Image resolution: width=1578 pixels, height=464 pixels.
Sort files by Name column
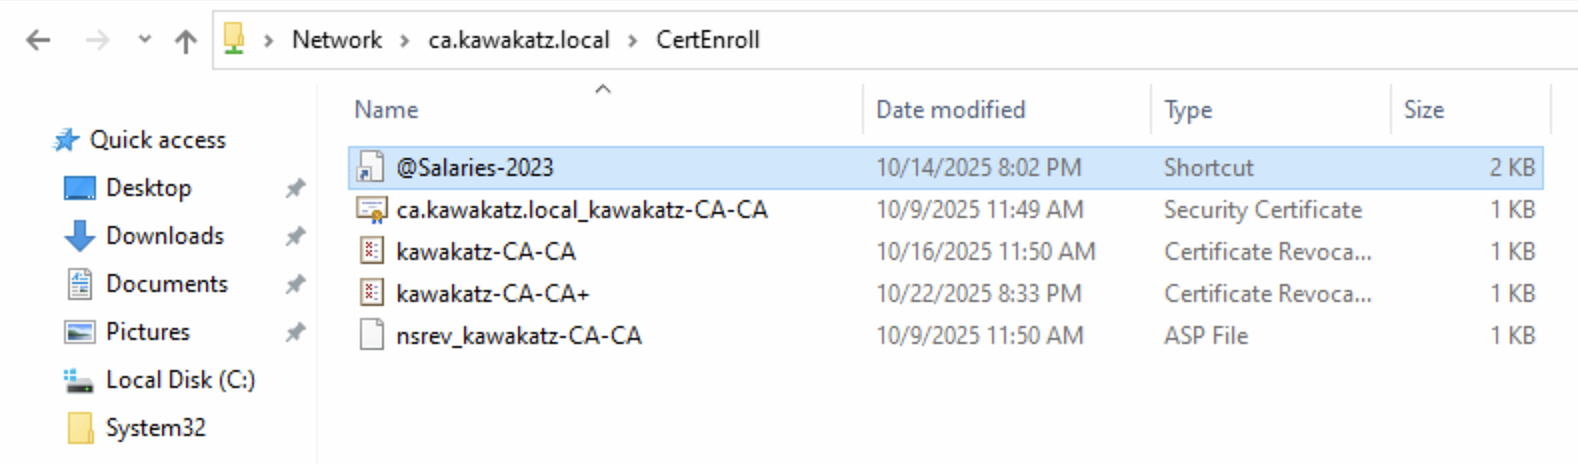click(x=386, y=110)
